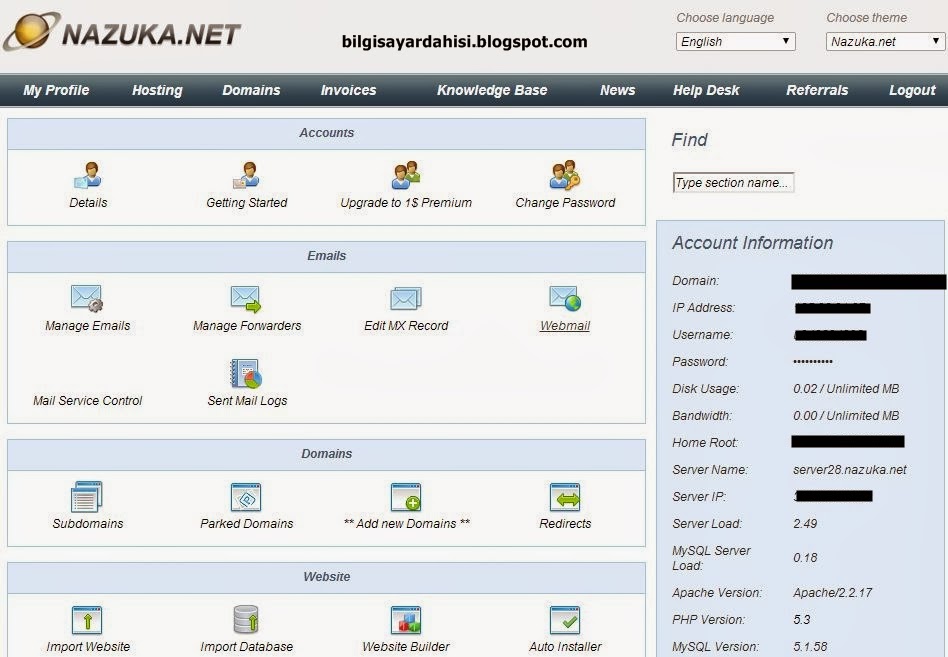Open the Getting Started icon
948x657 pixels.
coord(247,175)
